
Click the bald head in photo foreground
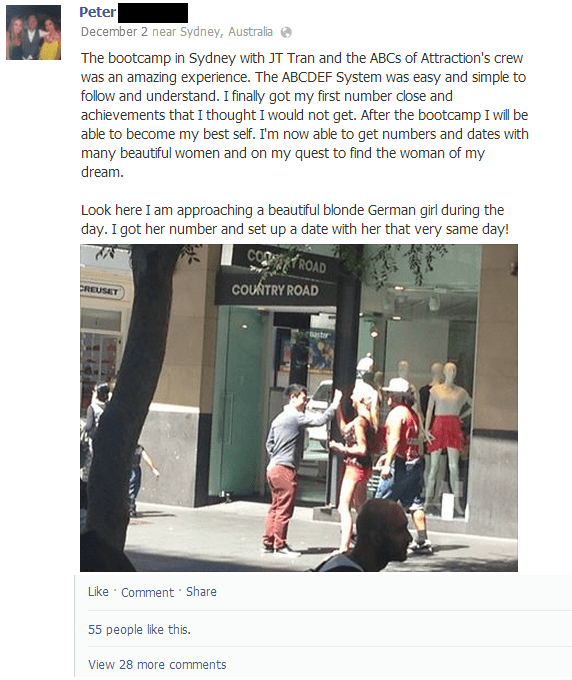381,533
